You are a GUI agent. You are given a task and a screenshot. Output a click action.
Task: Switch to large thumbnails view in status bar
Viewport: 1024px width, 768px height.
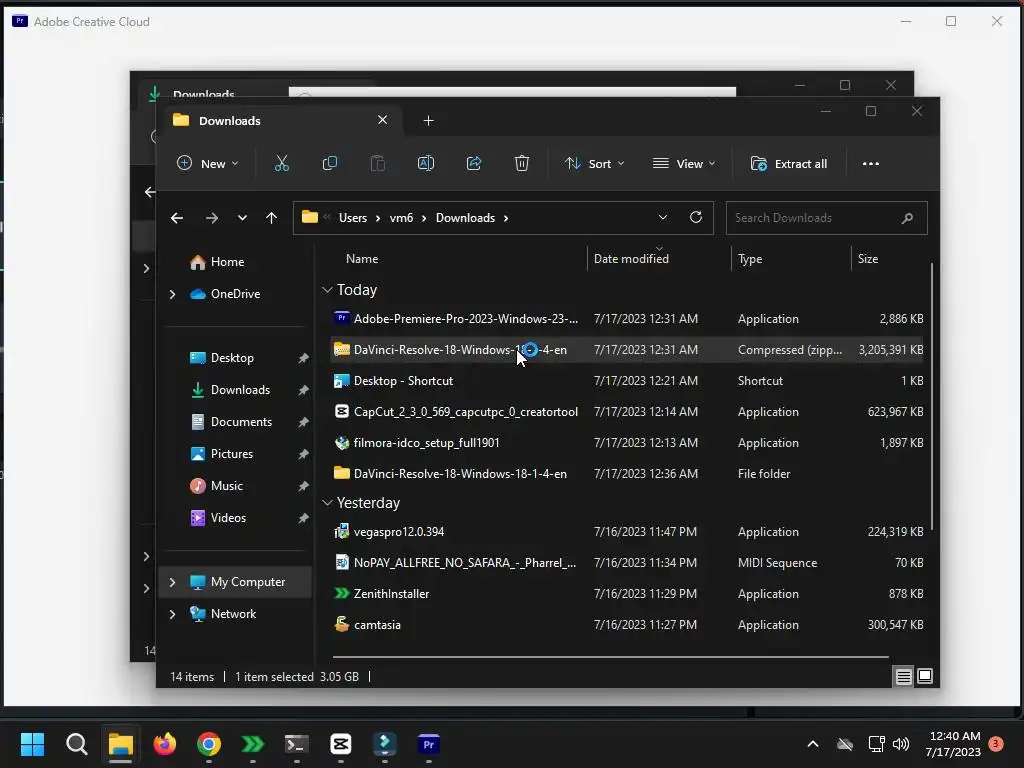[925, 677]
